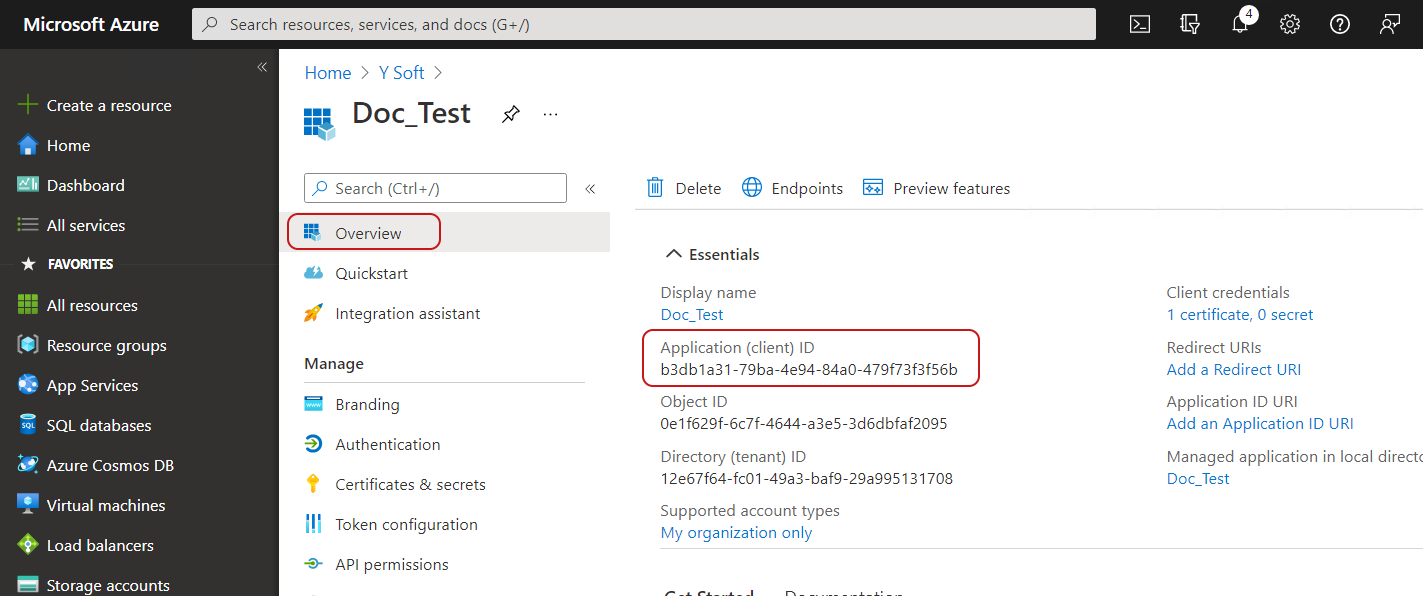
Task: Open Add a Redirect URI link
Action: point(1233,369)
